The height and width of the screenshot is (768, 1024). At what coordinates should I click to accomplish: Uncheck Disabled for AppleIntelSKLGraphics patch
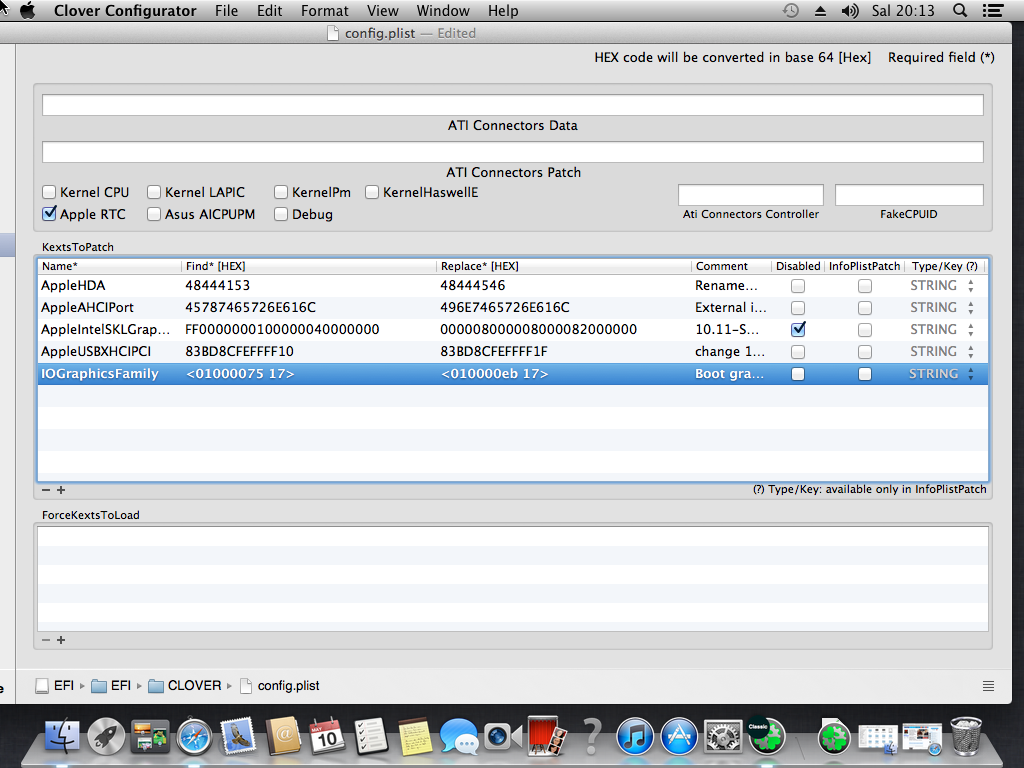[798, 329]
